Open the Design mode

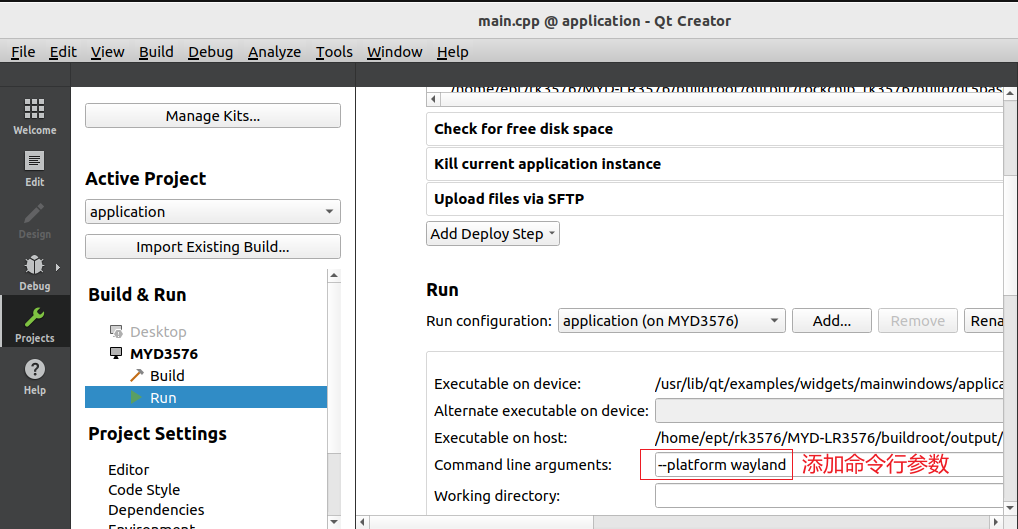34,221
